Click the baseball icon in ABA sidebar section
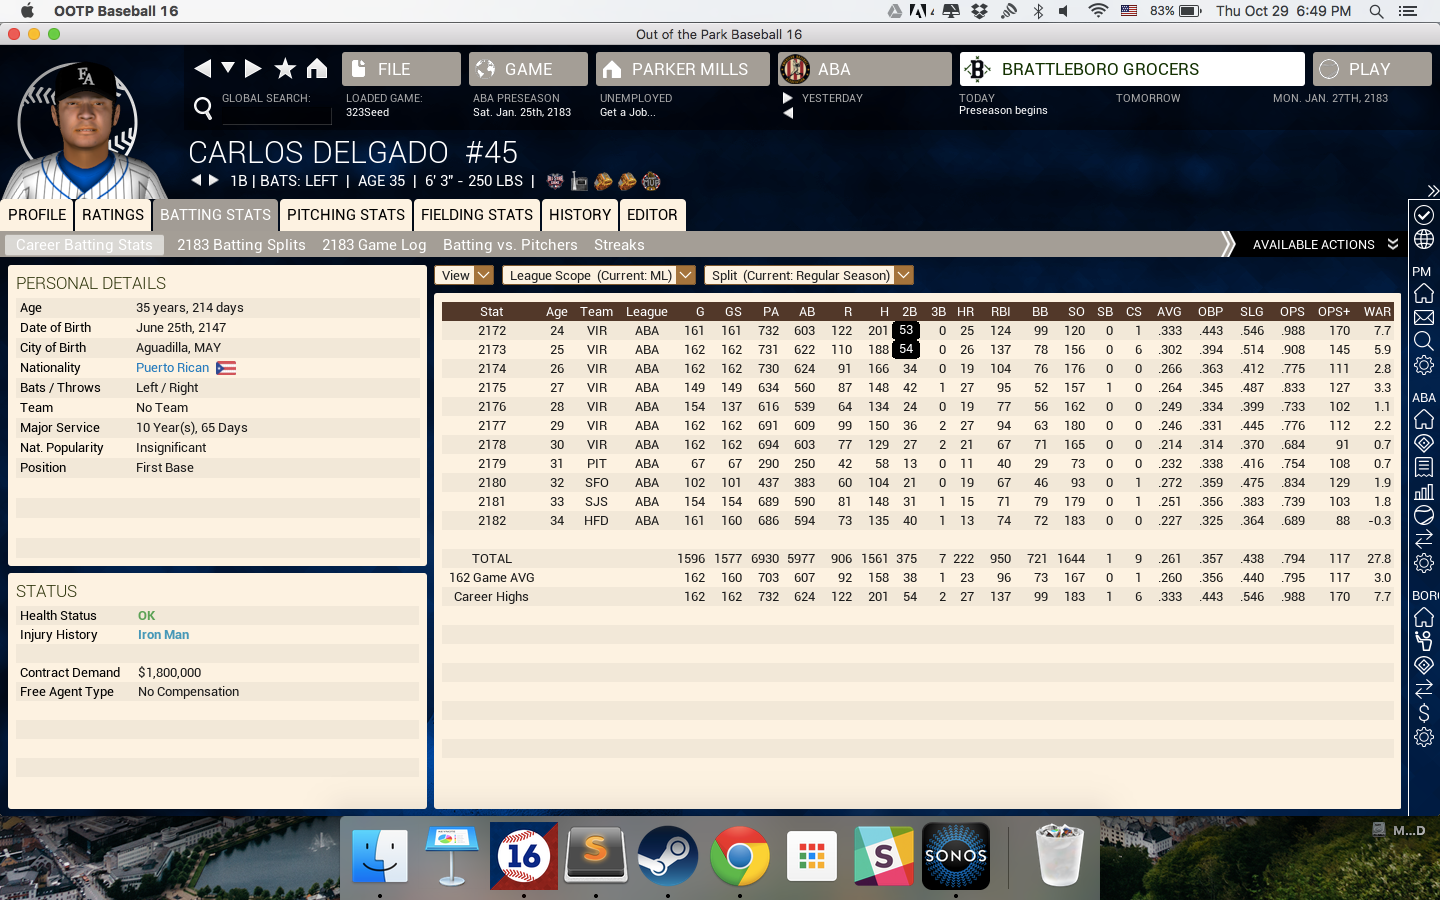 (x=1424, y=515)
